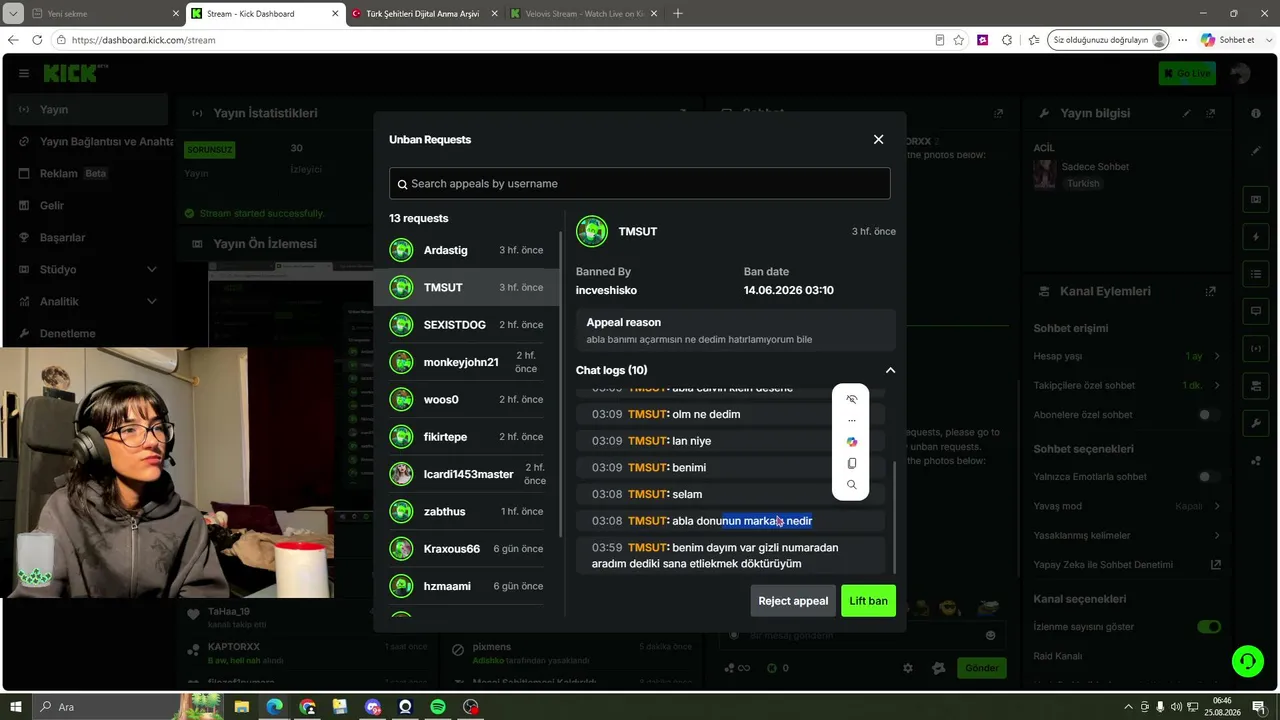
Task: Open woos0 unban request
Action: click(466, 400)
